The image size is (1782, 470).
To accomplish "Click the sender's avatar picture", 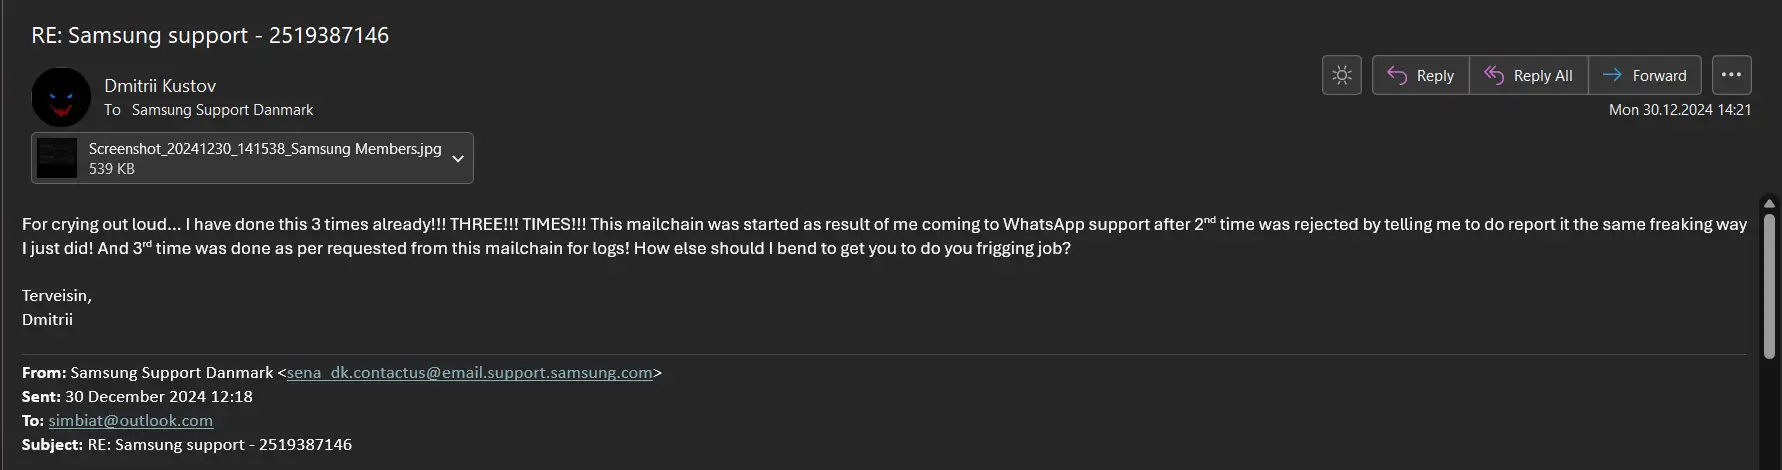I will click(x=61, y=97).
